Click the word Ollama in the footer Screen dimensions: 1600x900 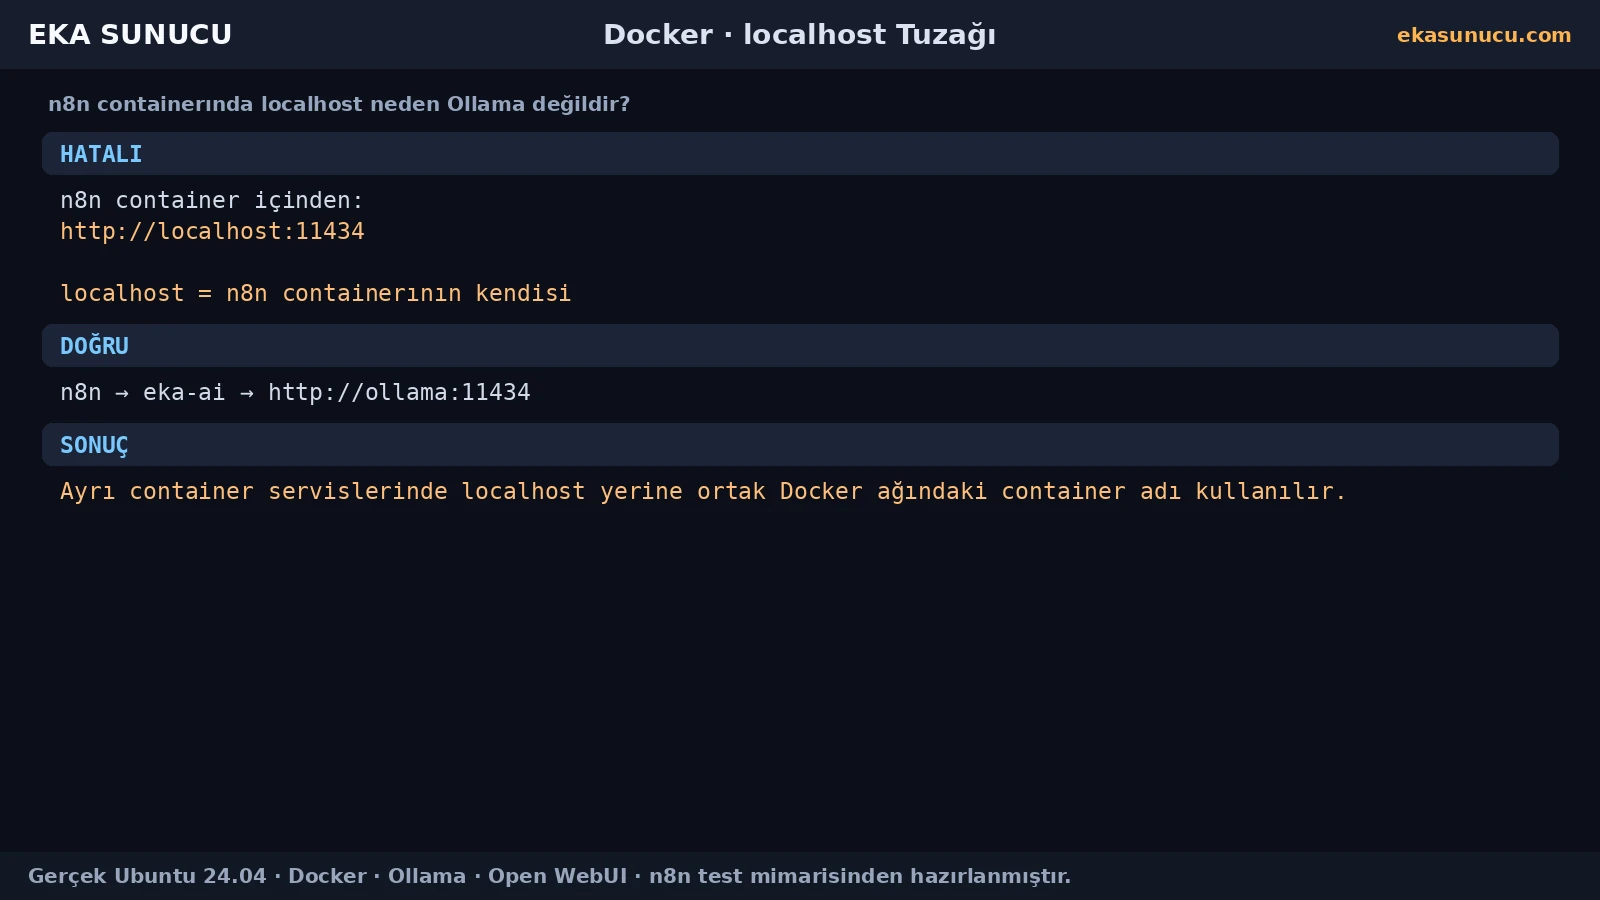point(427,876)
